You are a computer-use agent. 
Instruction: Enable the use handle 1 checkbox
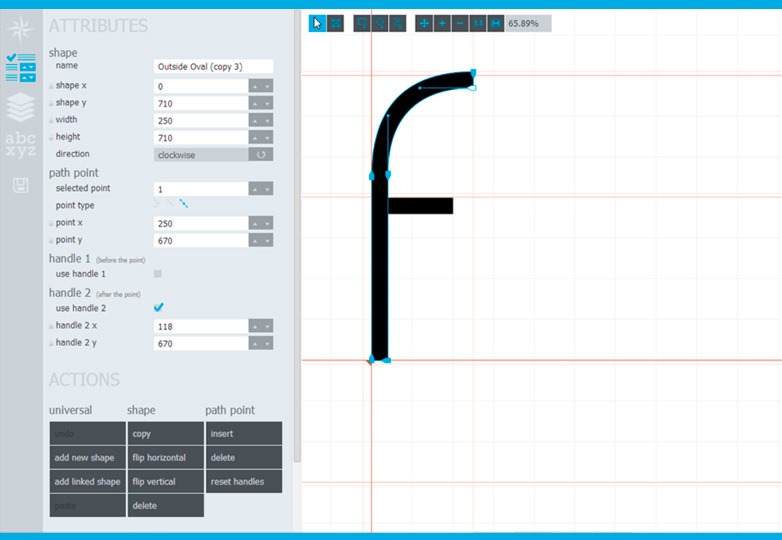pyautogui.click(x=158, y=274)
